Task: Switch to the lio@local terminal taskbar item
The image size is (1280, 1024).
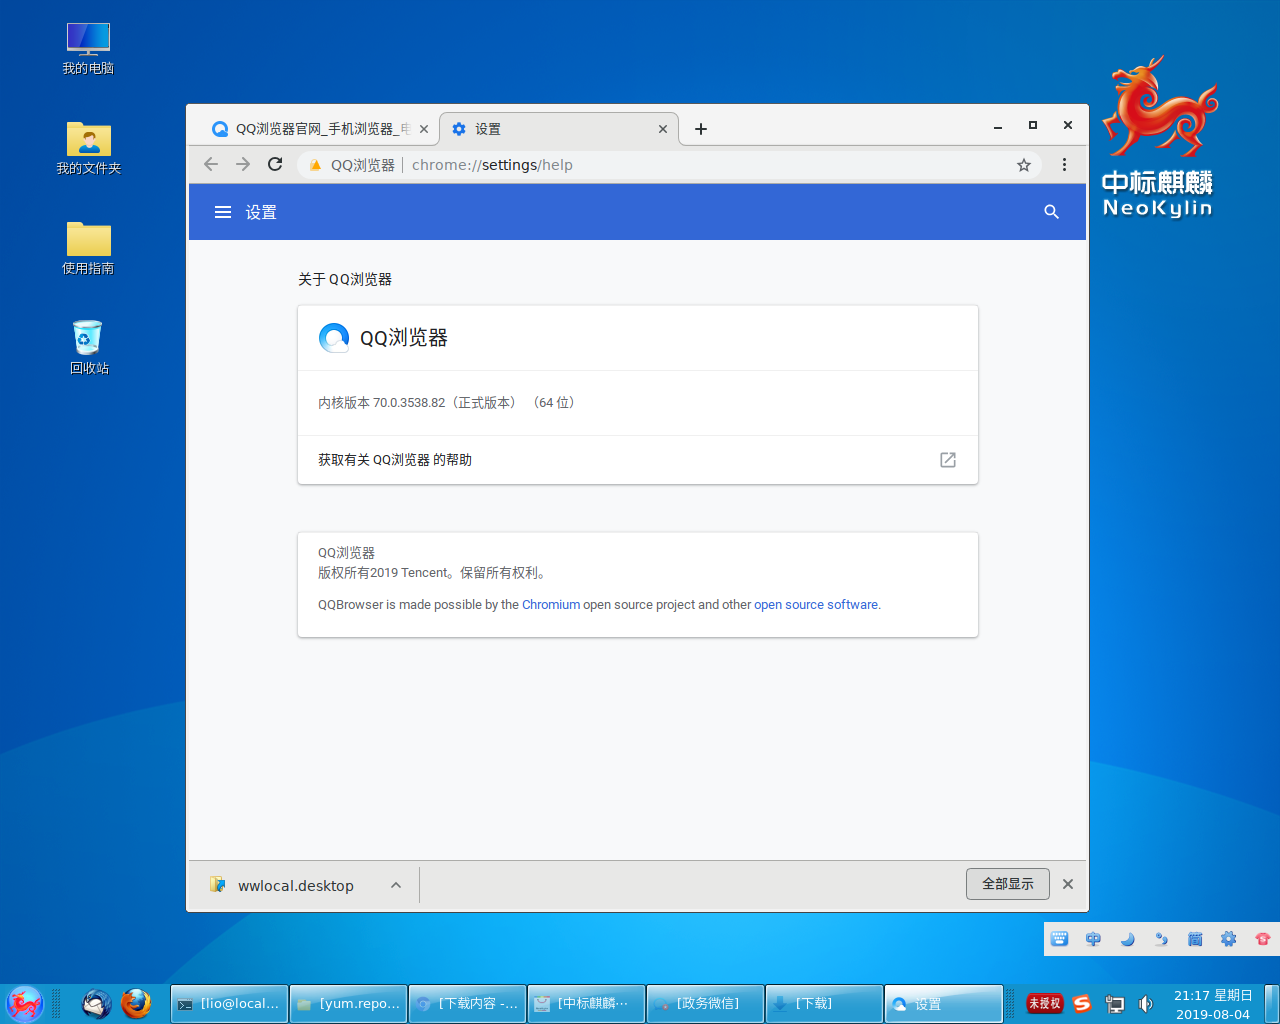Action: [x=229, y=1004]
